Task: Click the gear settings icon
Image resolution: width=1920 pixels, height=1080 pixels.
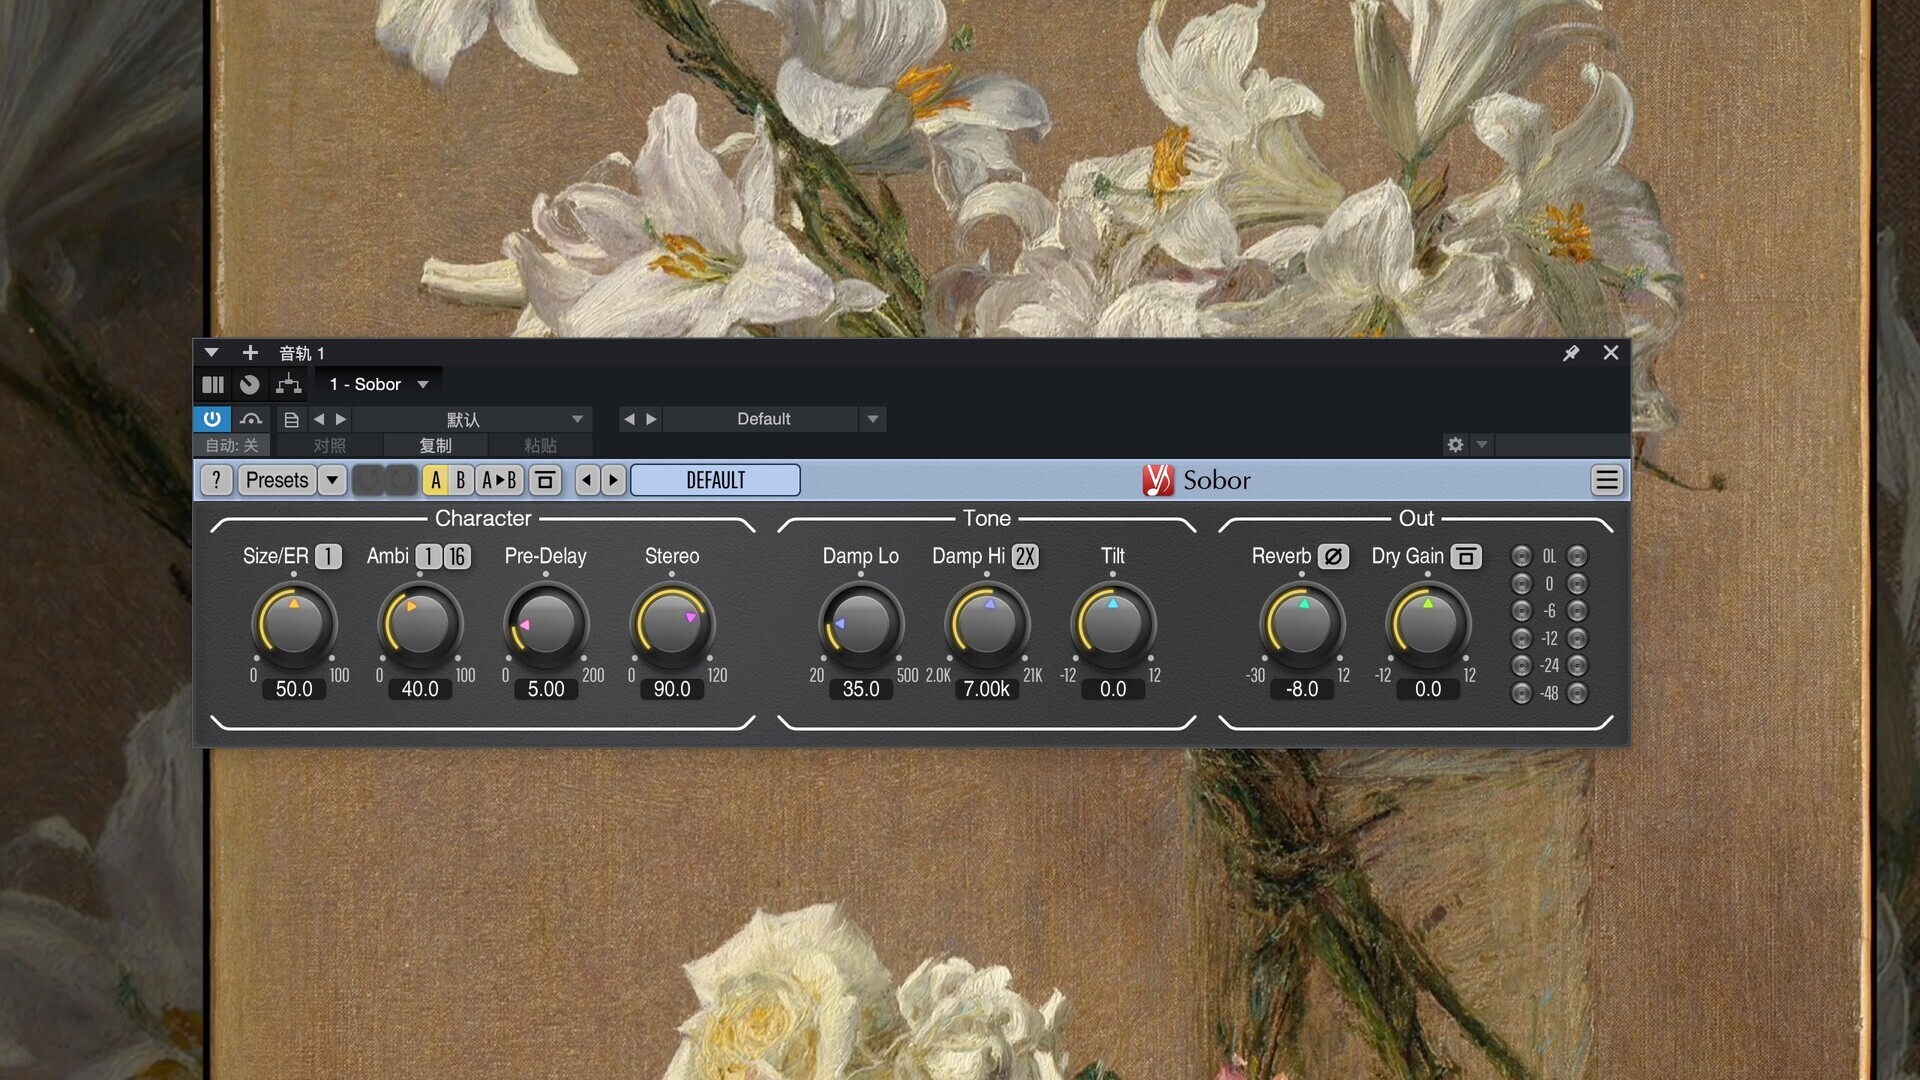Action: coord(1455,445)
